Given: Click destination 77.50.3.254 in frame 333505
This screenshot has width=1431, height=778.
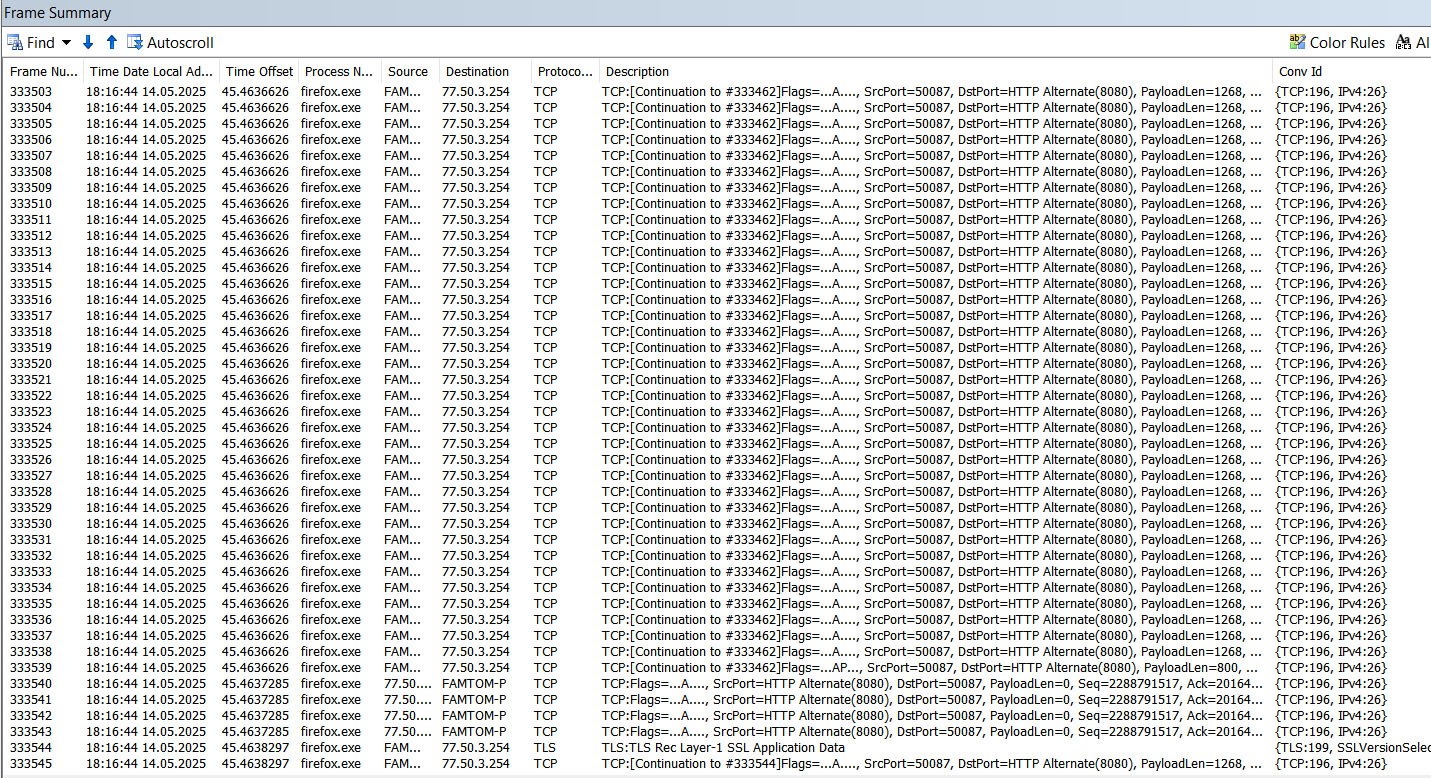Looking at the screenshot, I should point(475,124).
